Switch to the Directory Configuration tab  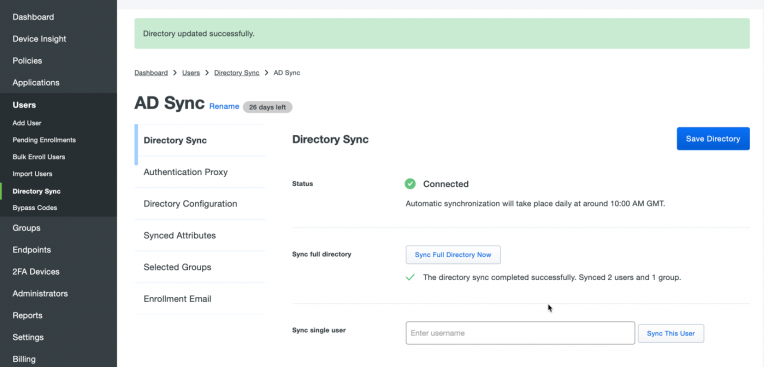coord(200,204)
